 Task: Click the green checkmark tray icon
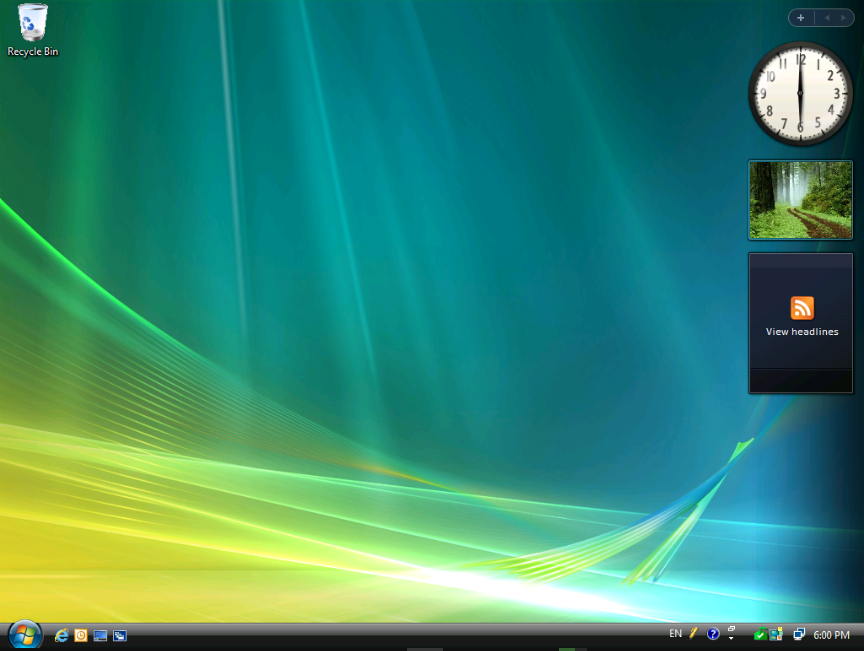[x=760, y=634]
